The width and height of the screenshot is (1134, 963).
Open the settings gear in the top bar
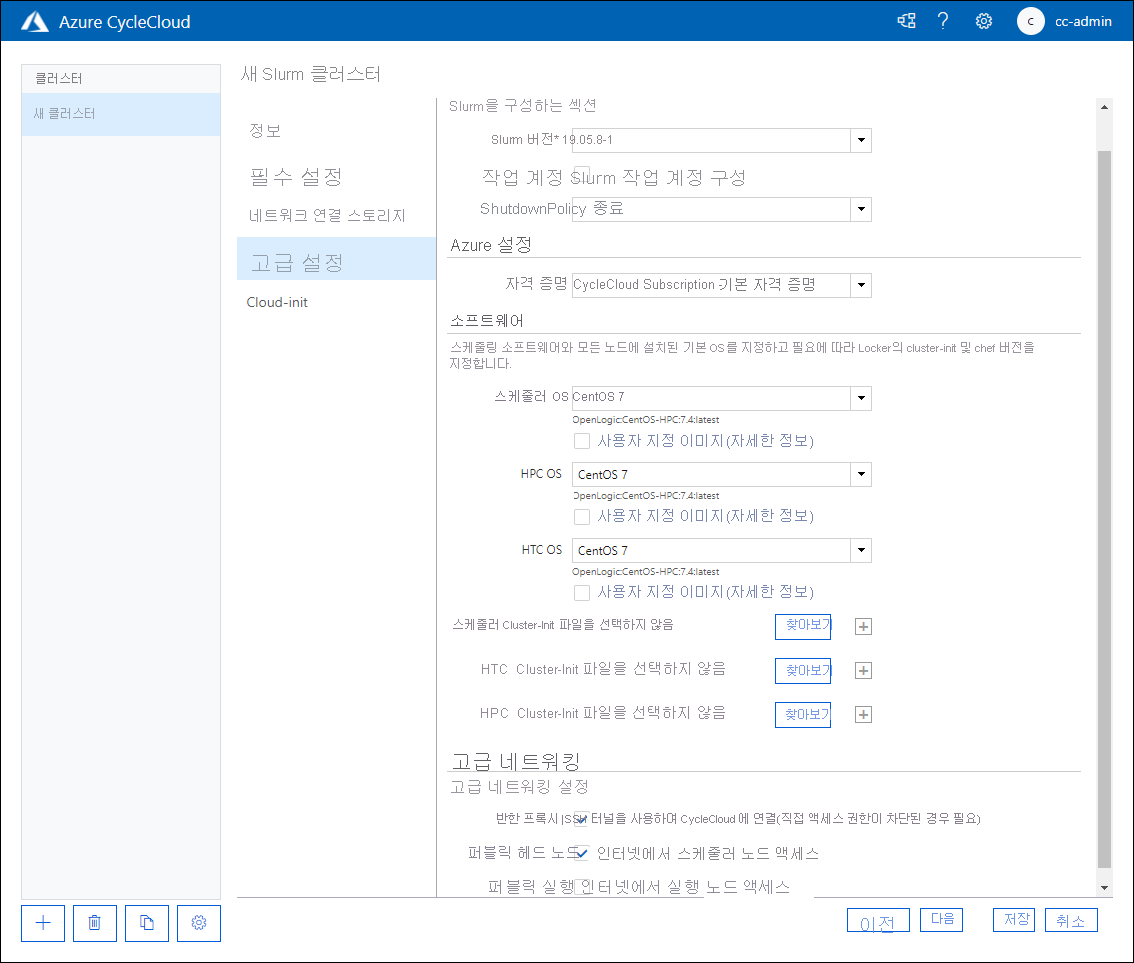click(983, 20)
